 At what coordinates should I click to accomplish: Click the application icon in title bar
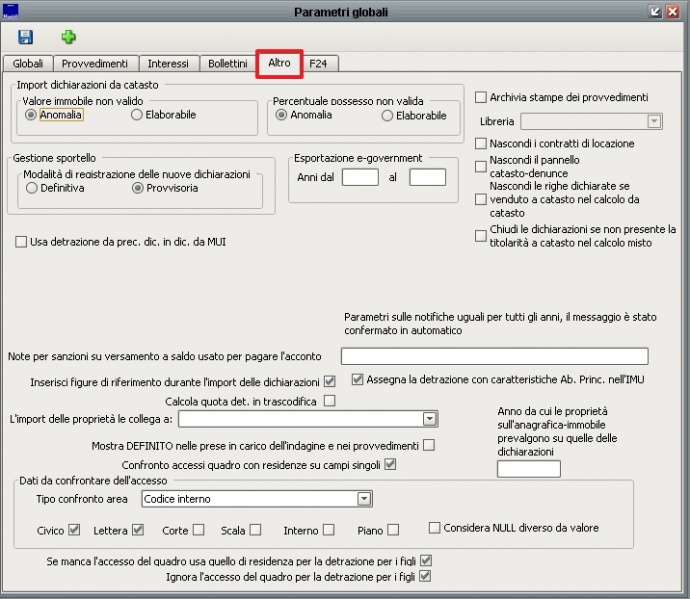tap(12, 11)
